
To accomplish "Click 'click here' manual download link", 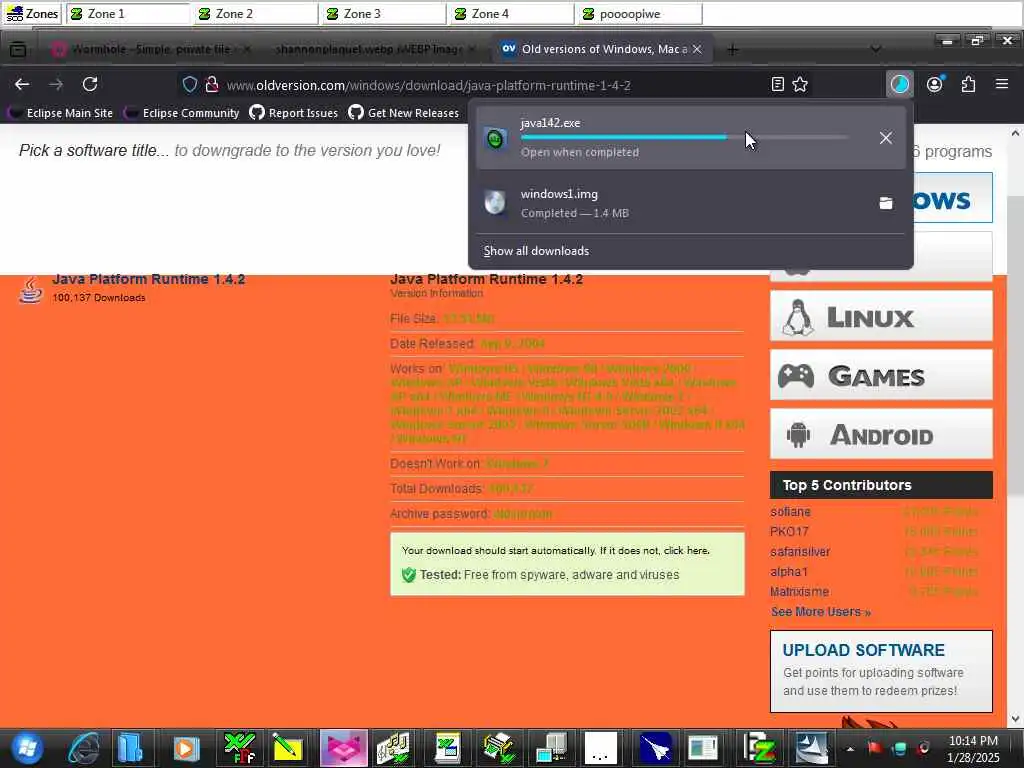I will (686, 551).
